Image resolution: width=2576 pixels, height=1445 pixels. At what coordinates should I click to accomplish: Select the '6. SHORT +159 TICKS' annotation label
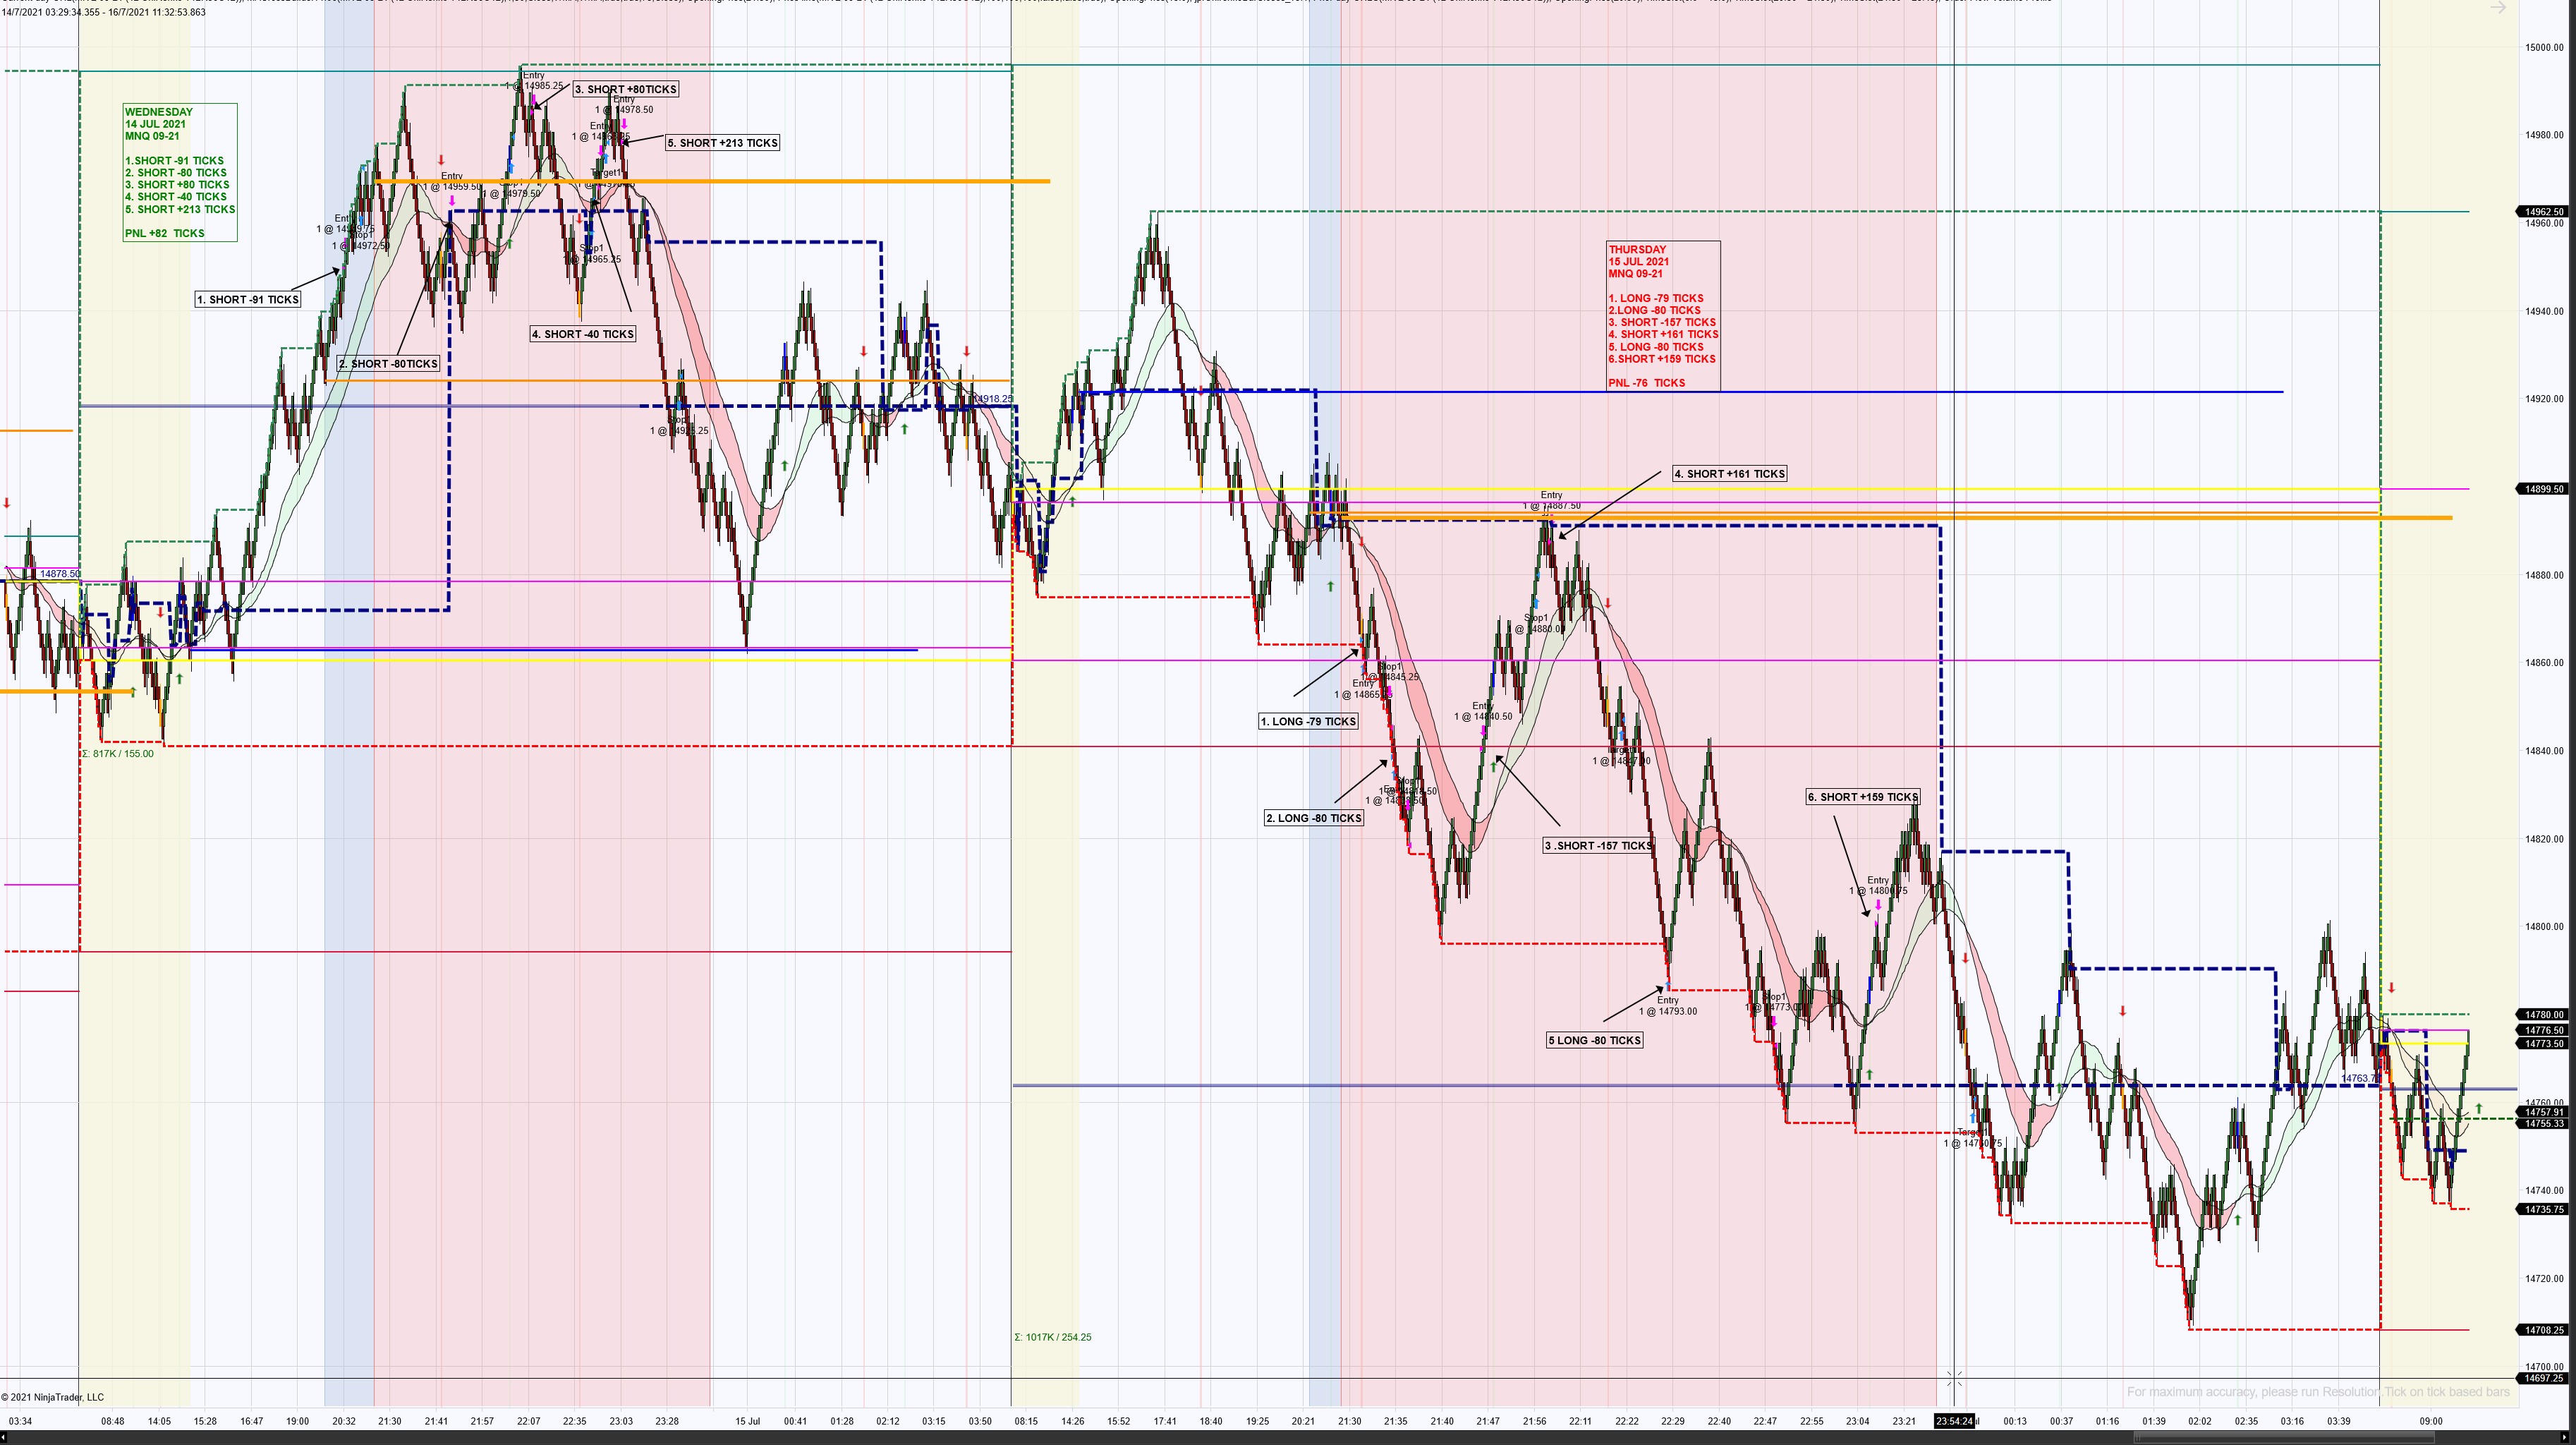1863,797
